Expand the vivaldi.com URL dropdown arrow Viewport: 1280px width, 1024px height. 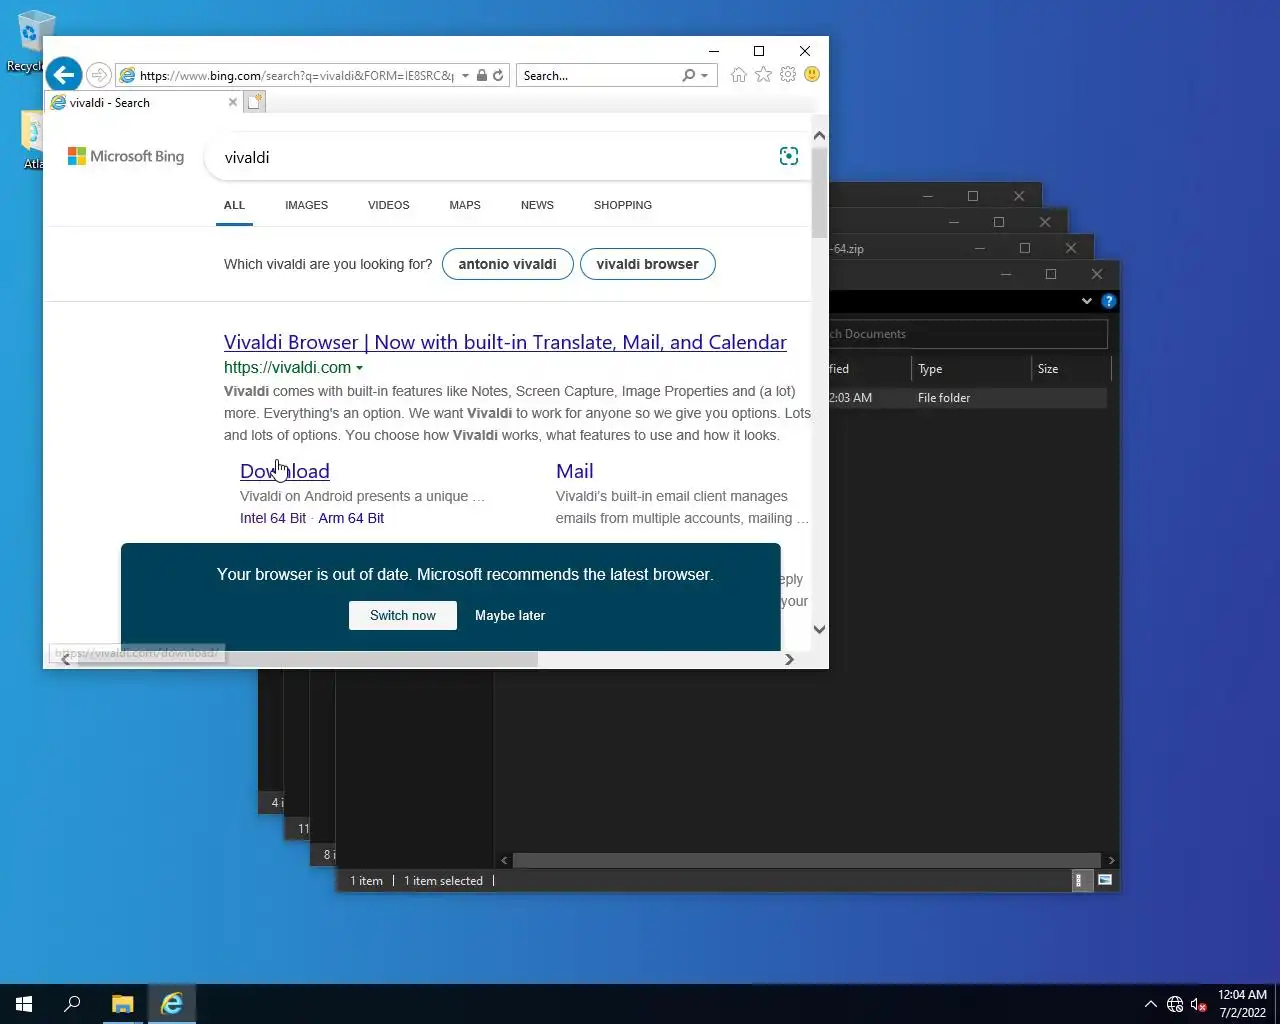[359, 368]
